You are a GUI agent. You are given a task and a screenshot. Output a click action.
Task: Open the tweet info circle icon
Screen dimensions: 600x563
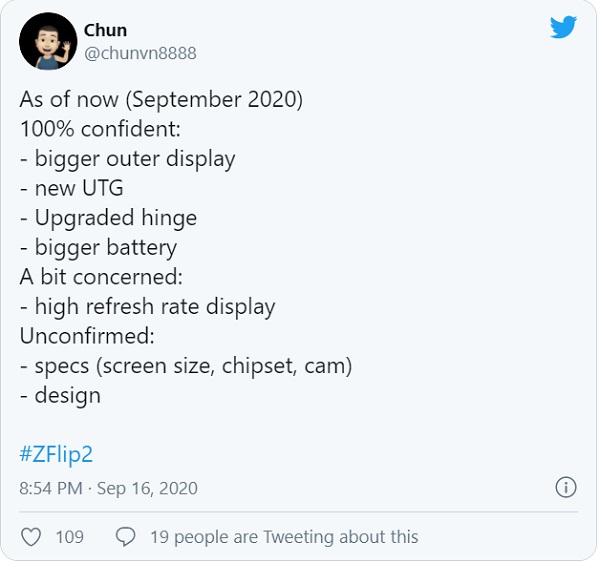coord(566,487)
